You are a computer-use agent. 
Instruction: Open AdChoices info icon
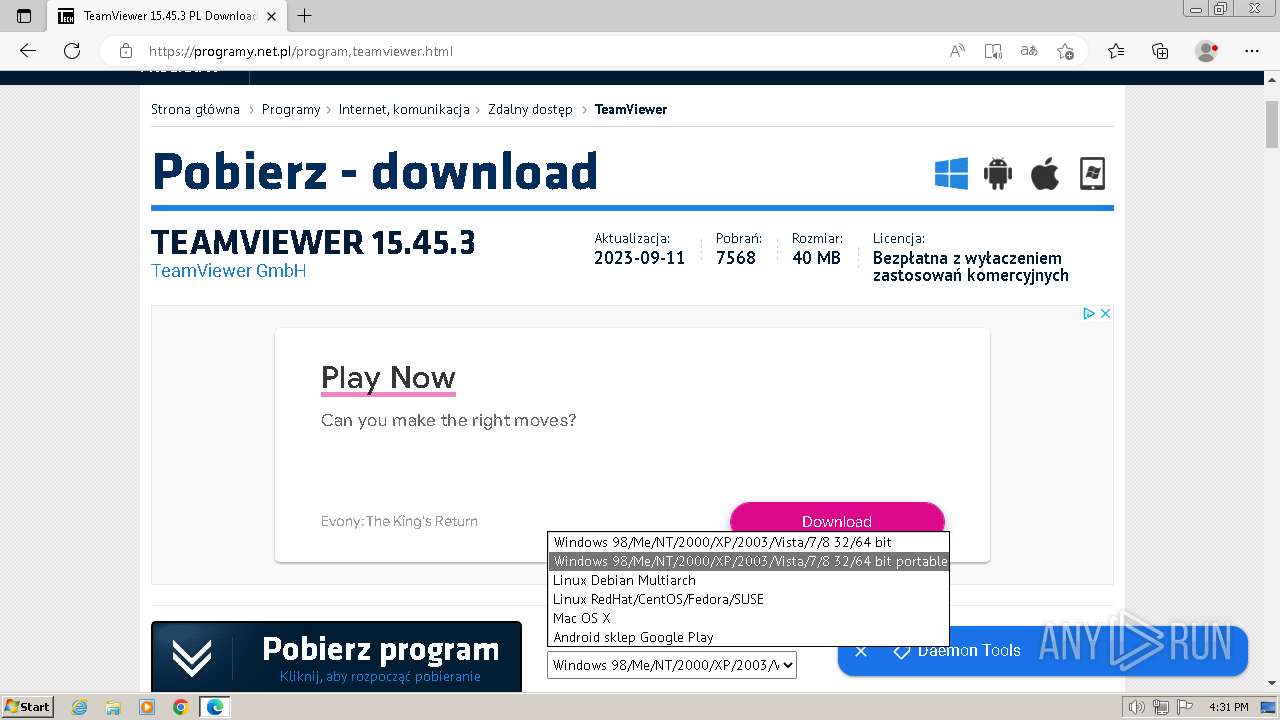tap(1089, 314)
